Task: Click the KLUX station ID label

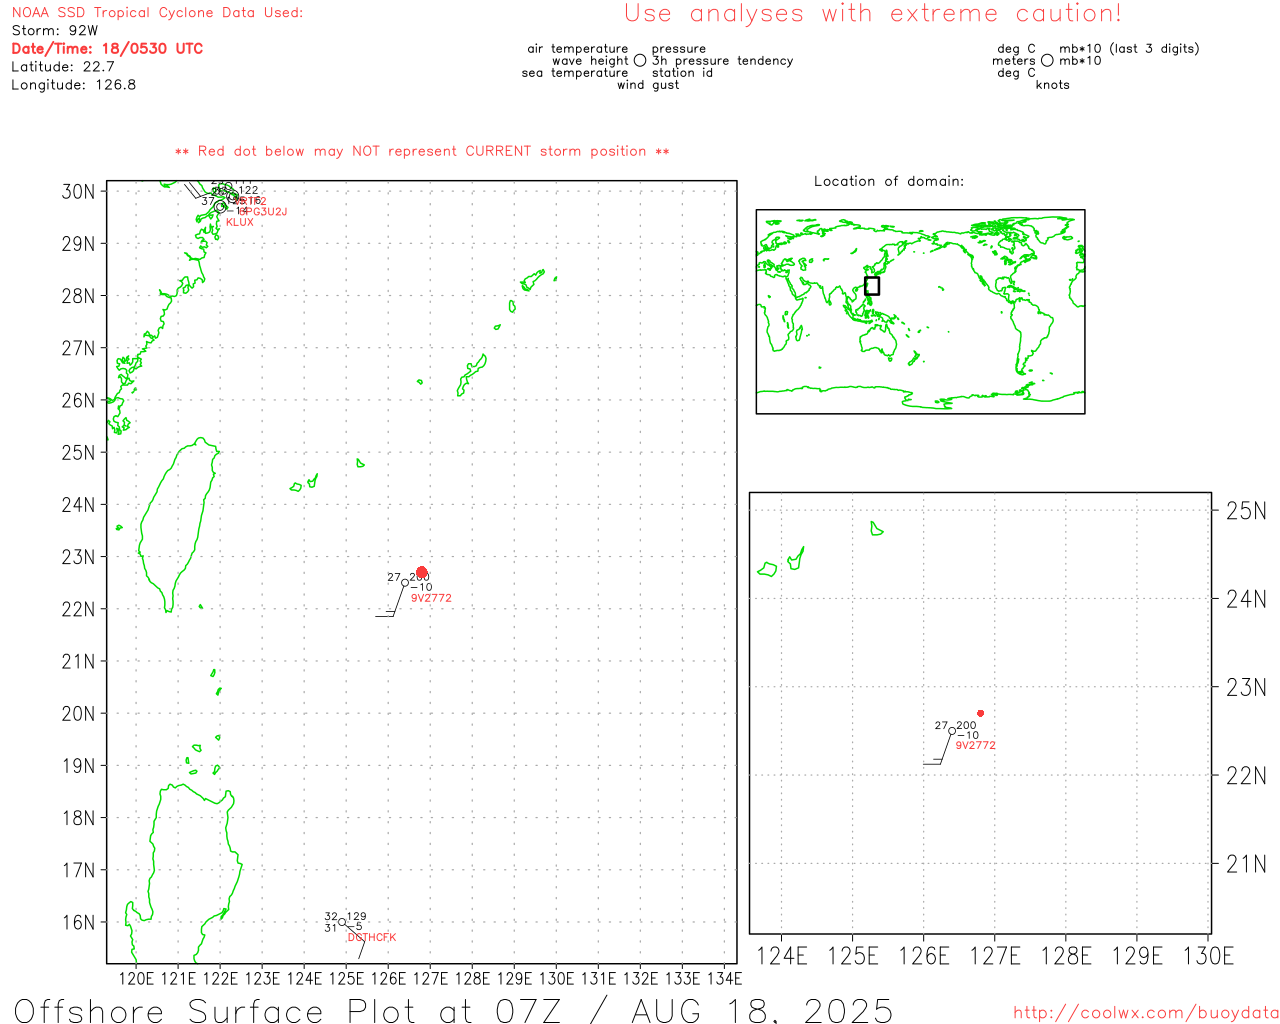Action: pyautogui.click(x=240, y=222)
